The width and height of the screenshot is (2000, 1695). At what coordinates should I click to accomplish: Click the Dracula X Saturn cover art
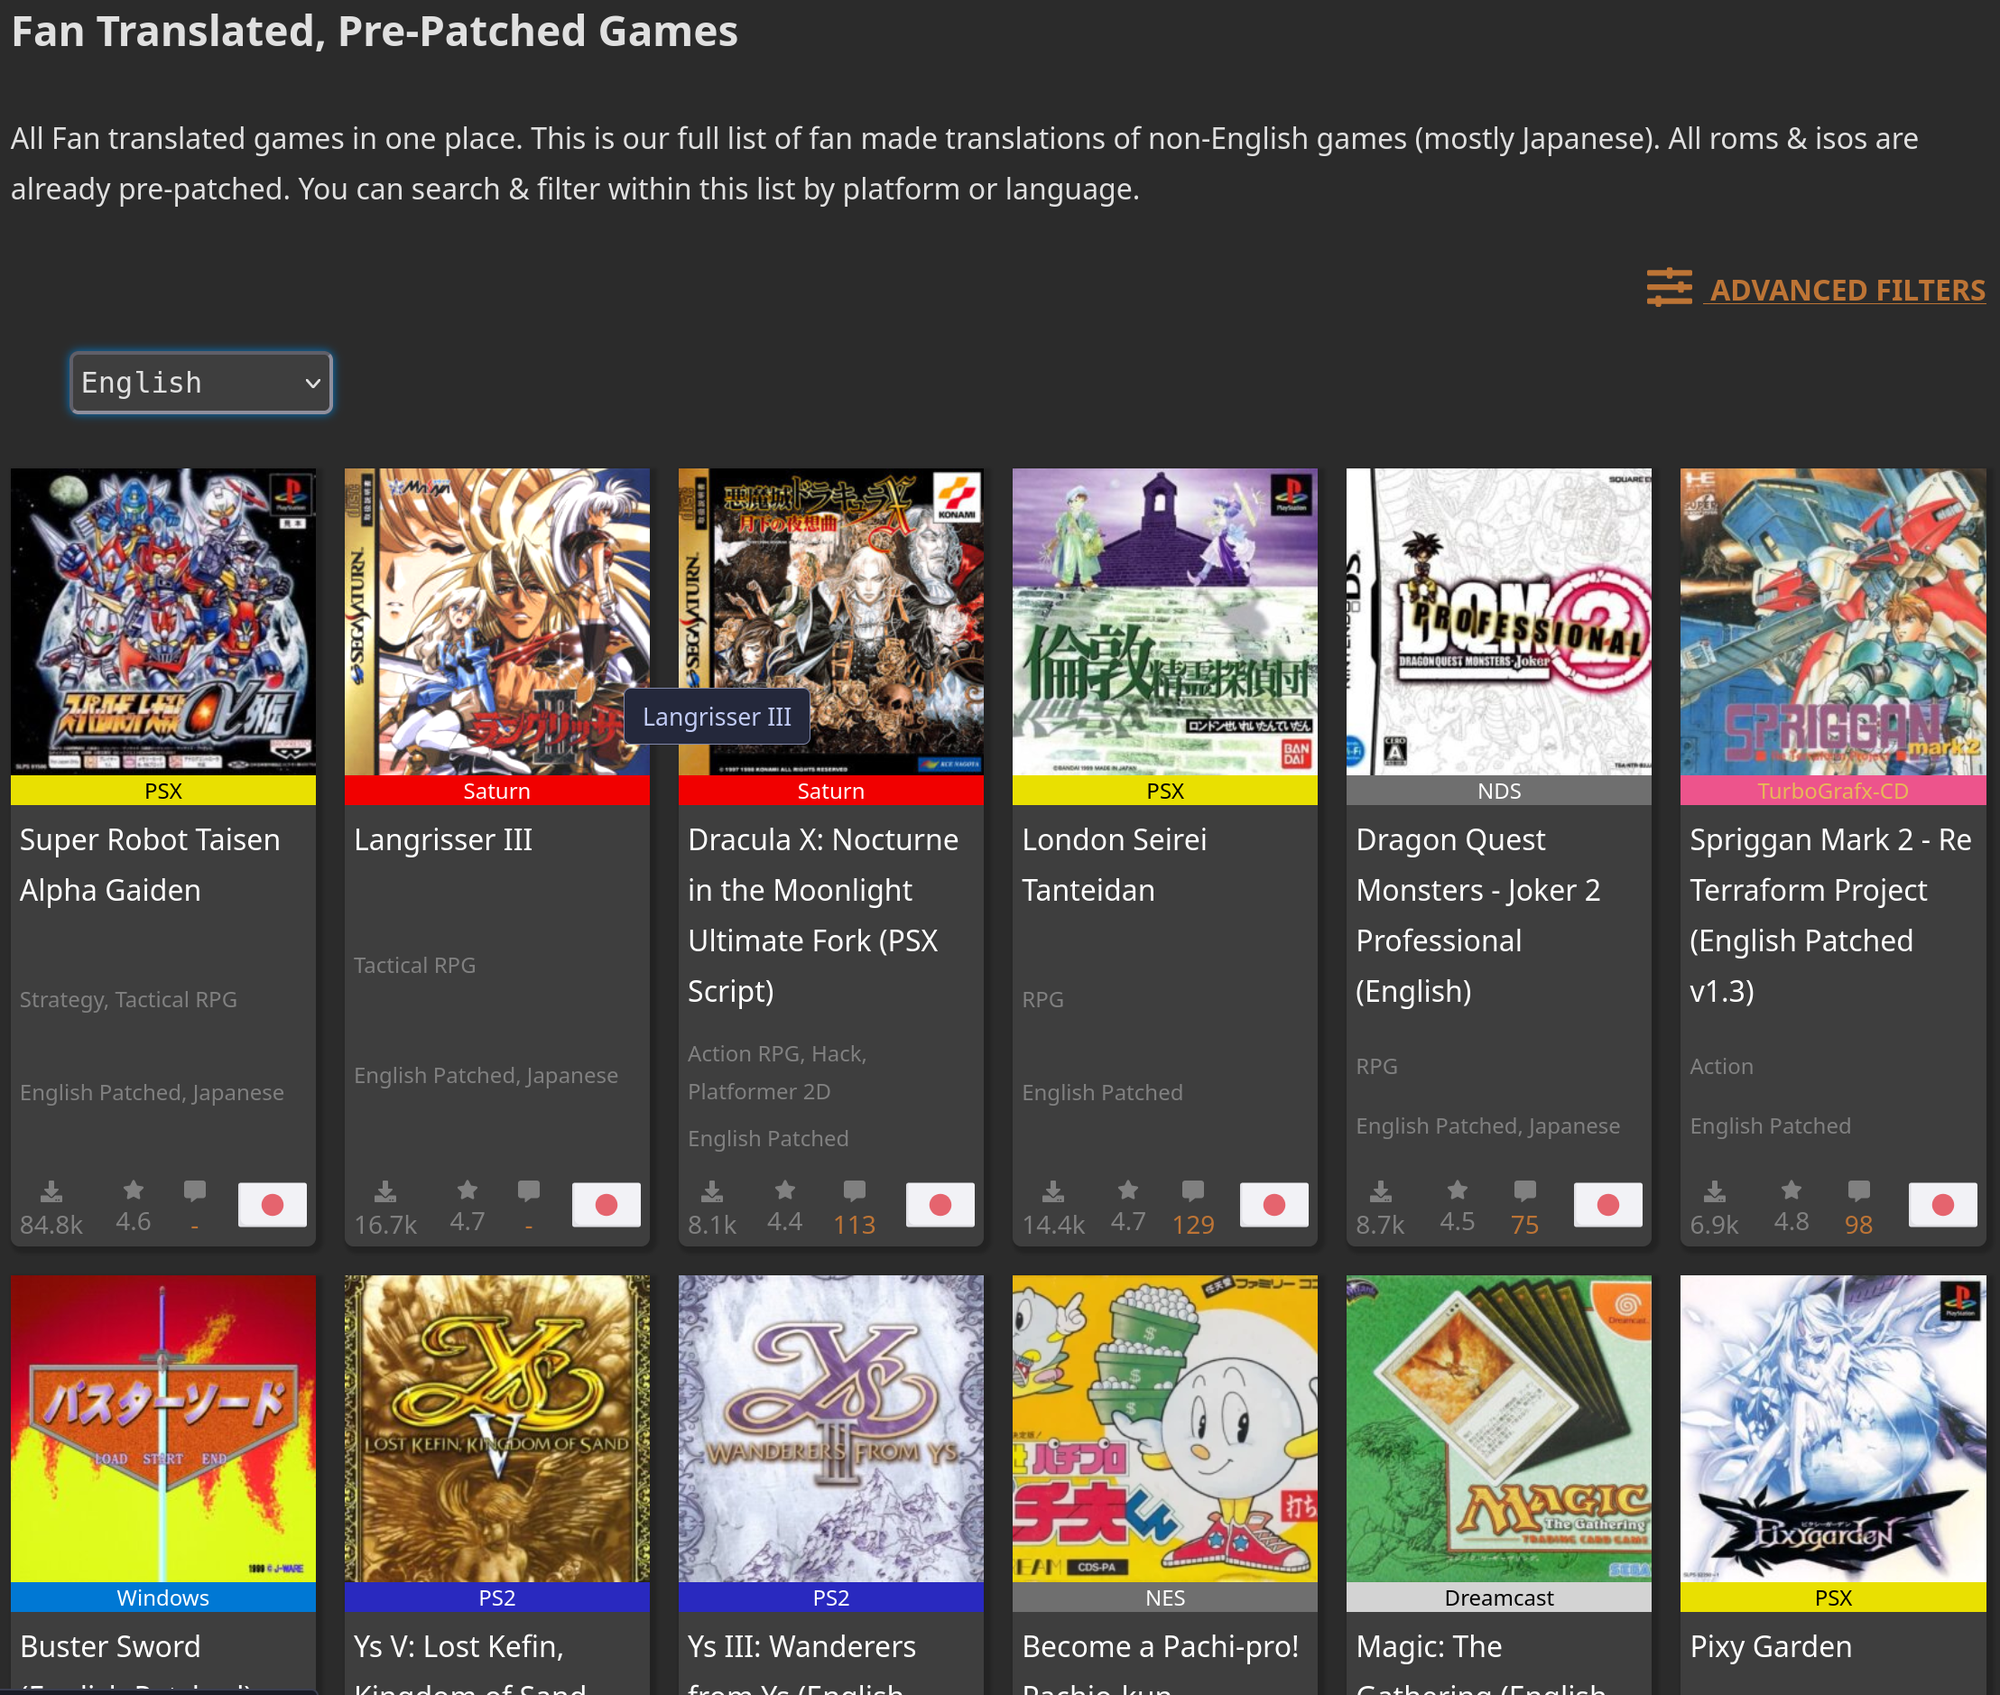(x=831, y=621)
